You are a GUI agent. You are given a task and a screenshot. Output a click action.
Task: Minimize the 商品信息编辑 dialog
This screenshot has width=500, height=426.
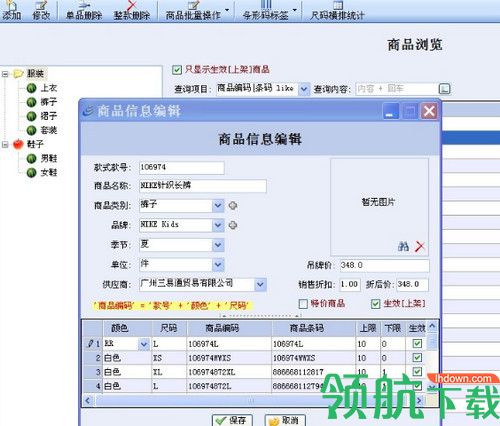(390, 111)
